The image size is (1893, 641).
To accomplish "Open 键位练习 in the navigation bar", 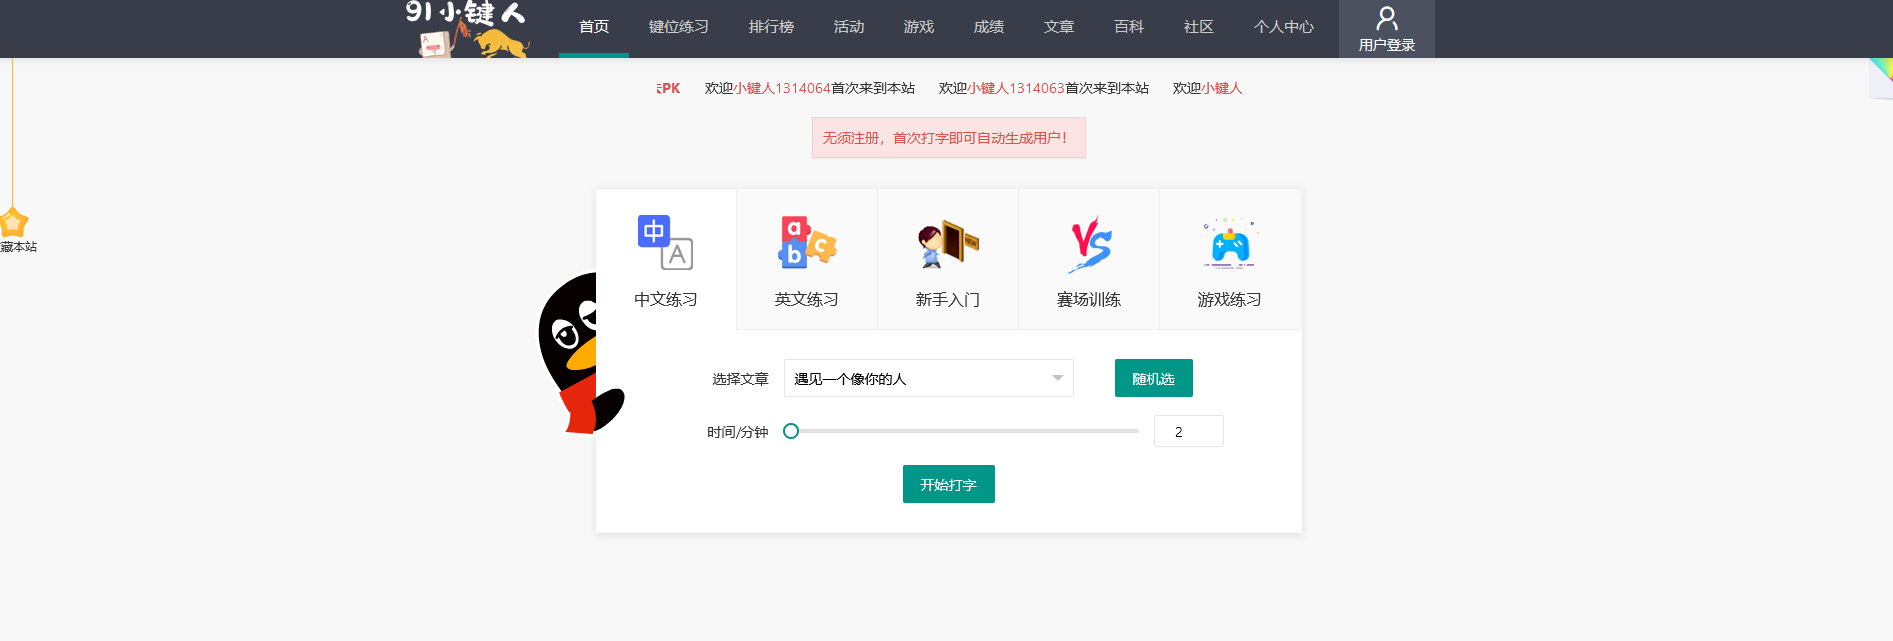I will click(678, 27).
